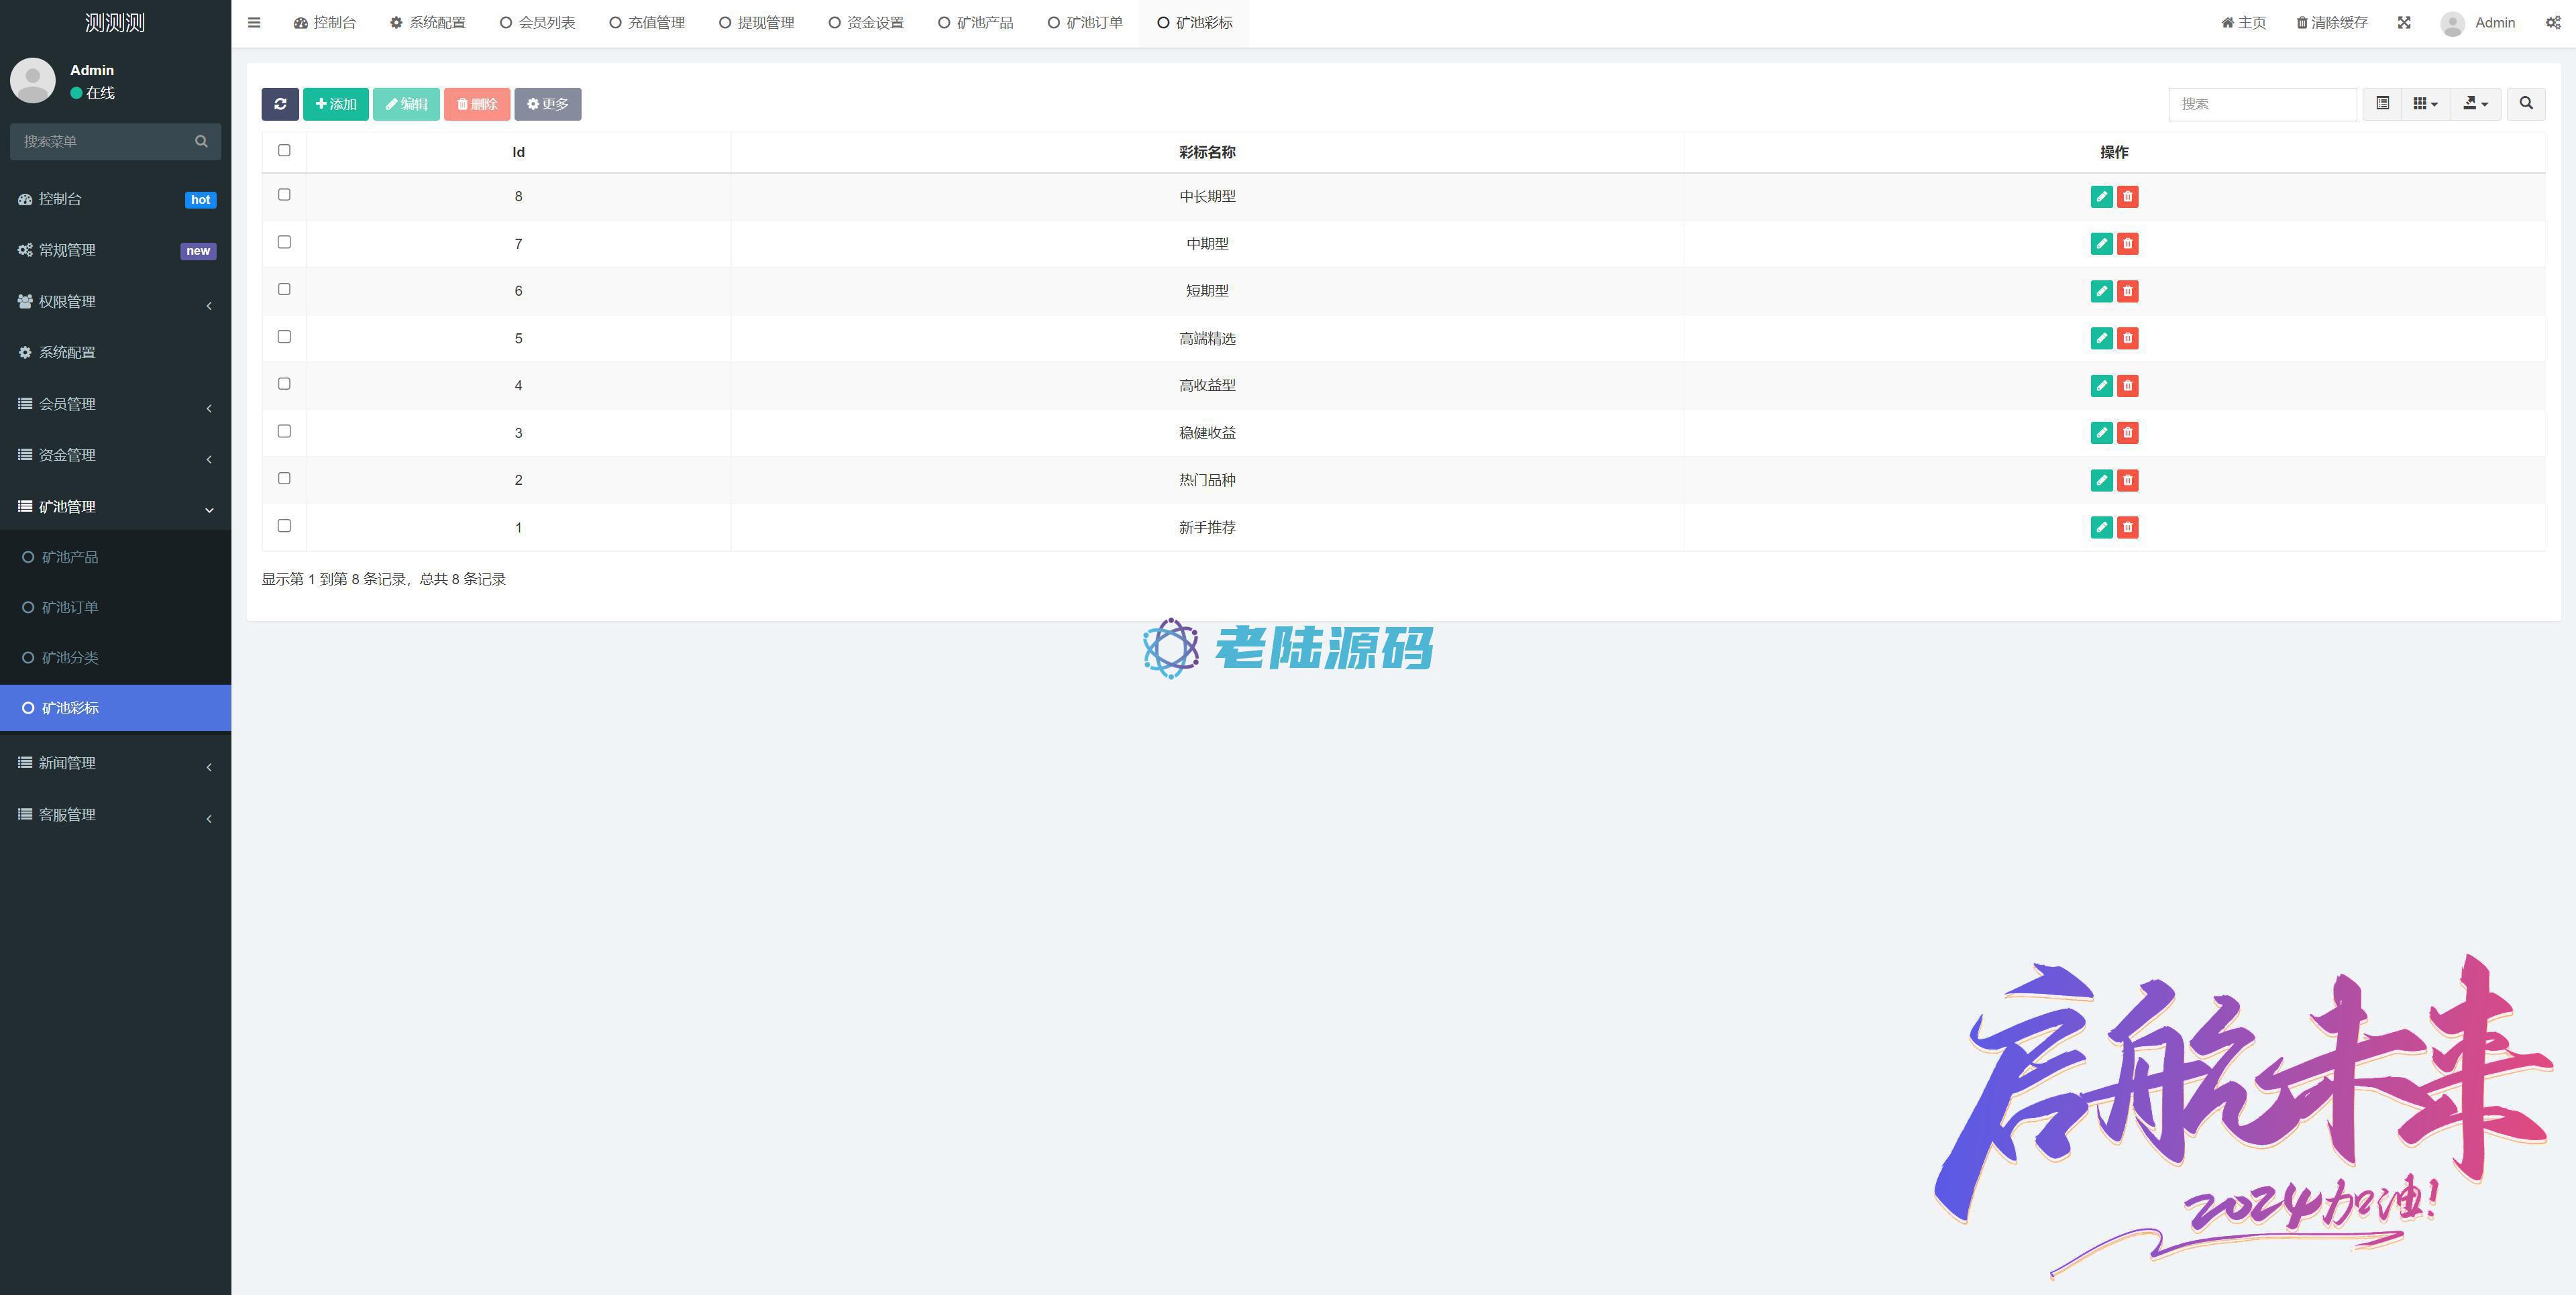The image size is (2576, 1295).
Task: Click the edit icon for 中长期型 row
Action: coord(2101,197)
